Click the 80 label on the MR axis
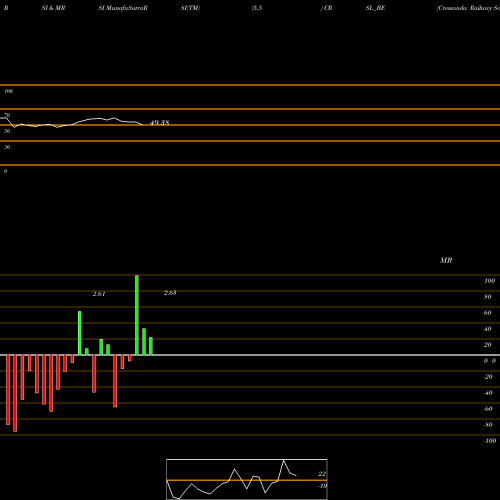 pos(488,297)
